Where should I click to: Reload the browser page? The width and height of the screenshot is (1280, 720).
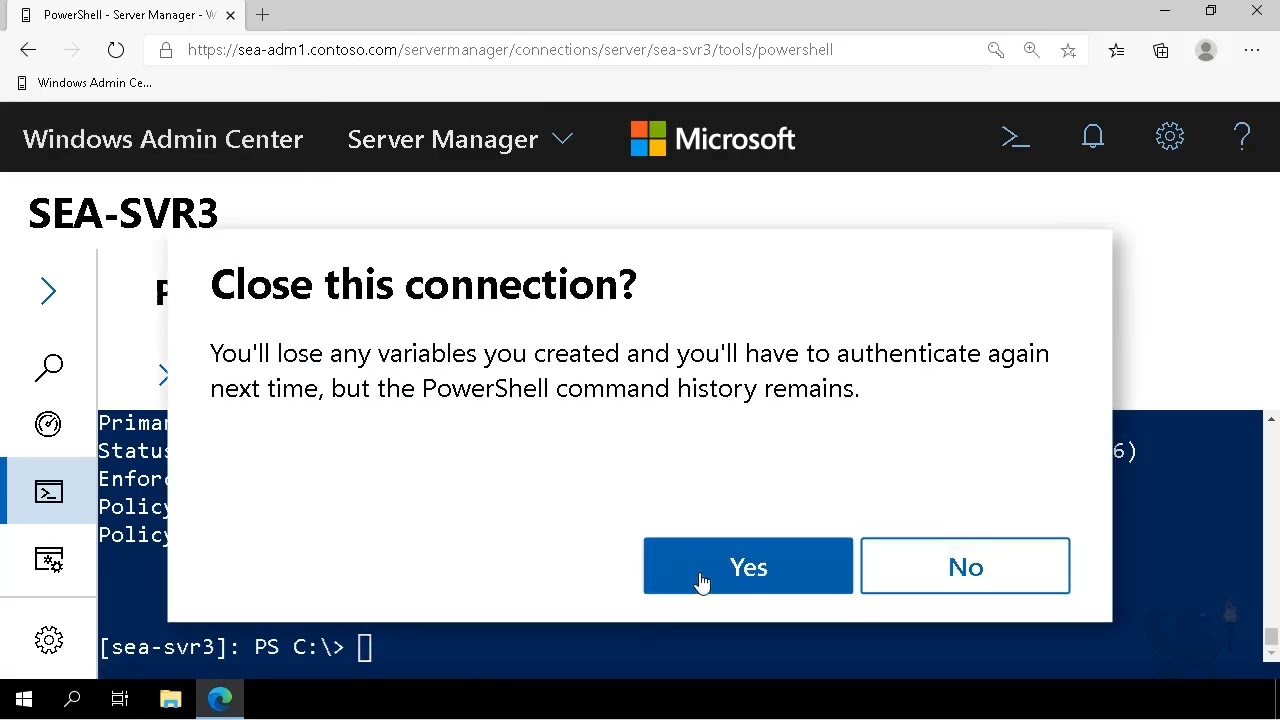click(x=116, y=50)
